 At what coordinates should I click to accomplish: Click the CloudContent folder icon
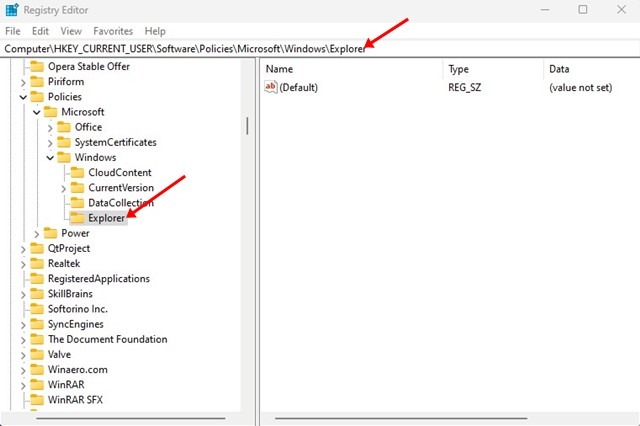coord(76,172)
